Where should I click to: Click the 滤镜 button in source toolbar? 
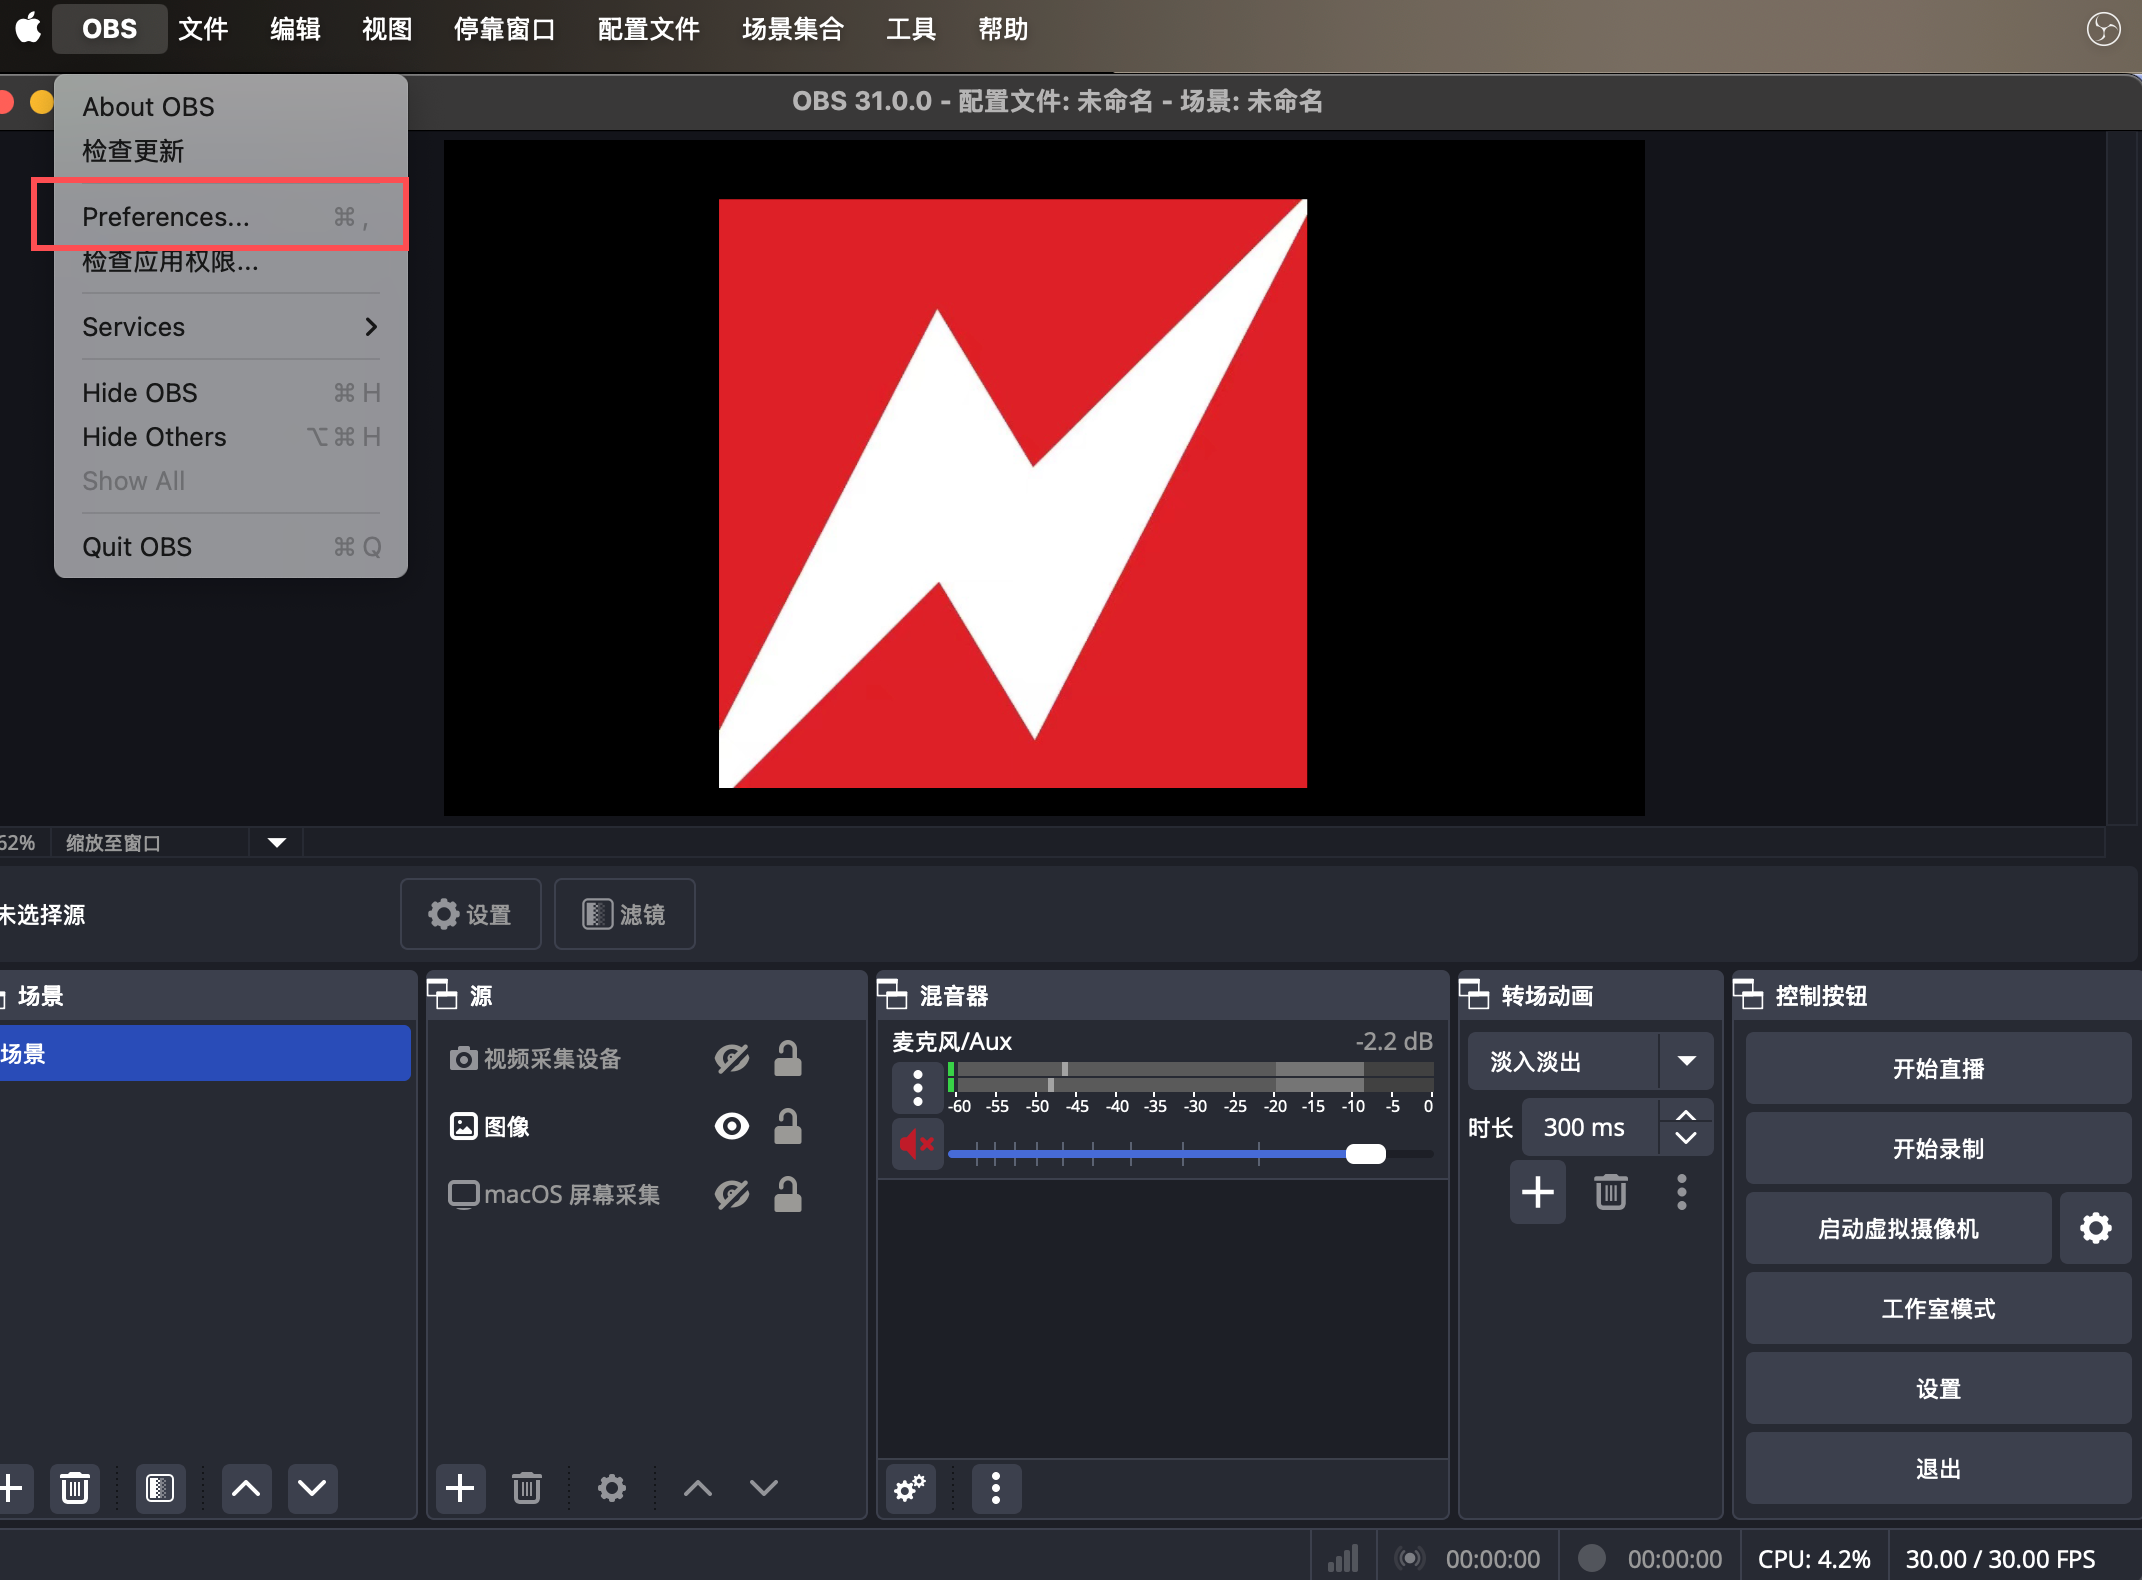(625, 914)
